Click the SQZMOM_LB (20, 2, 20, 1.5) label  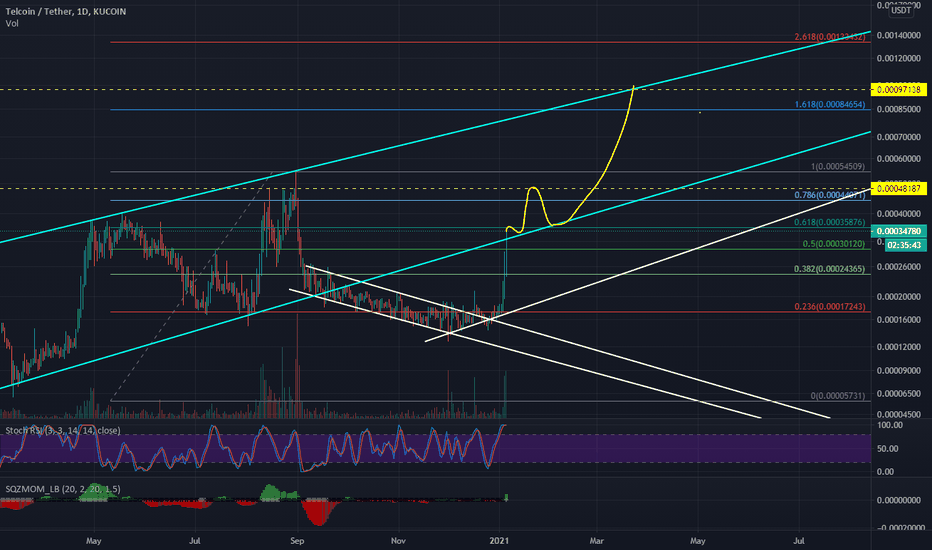tap(62, 489)
